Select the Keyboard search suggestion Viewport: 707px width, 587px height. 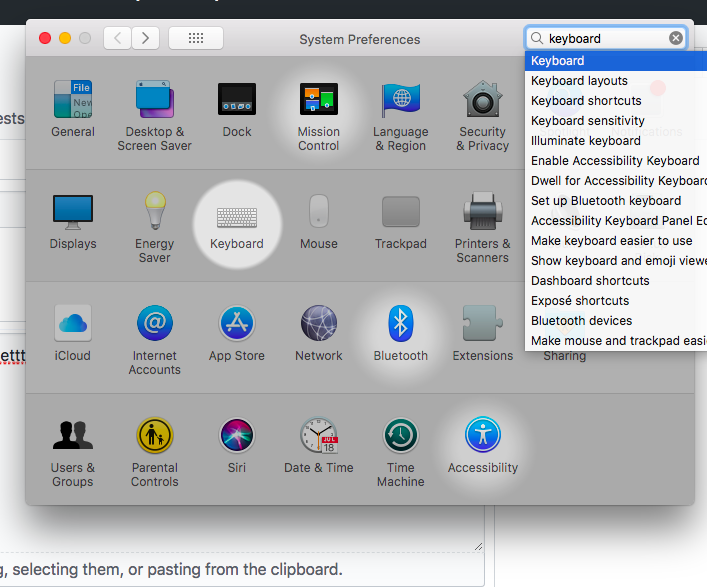pos(616,61)
